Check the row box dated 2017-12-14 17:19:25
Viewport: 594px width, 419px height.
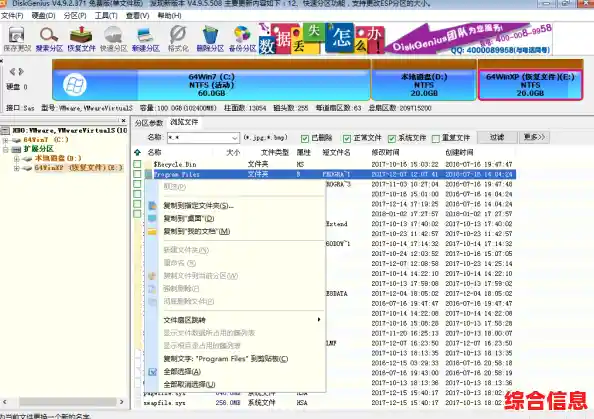coord(138,204)
